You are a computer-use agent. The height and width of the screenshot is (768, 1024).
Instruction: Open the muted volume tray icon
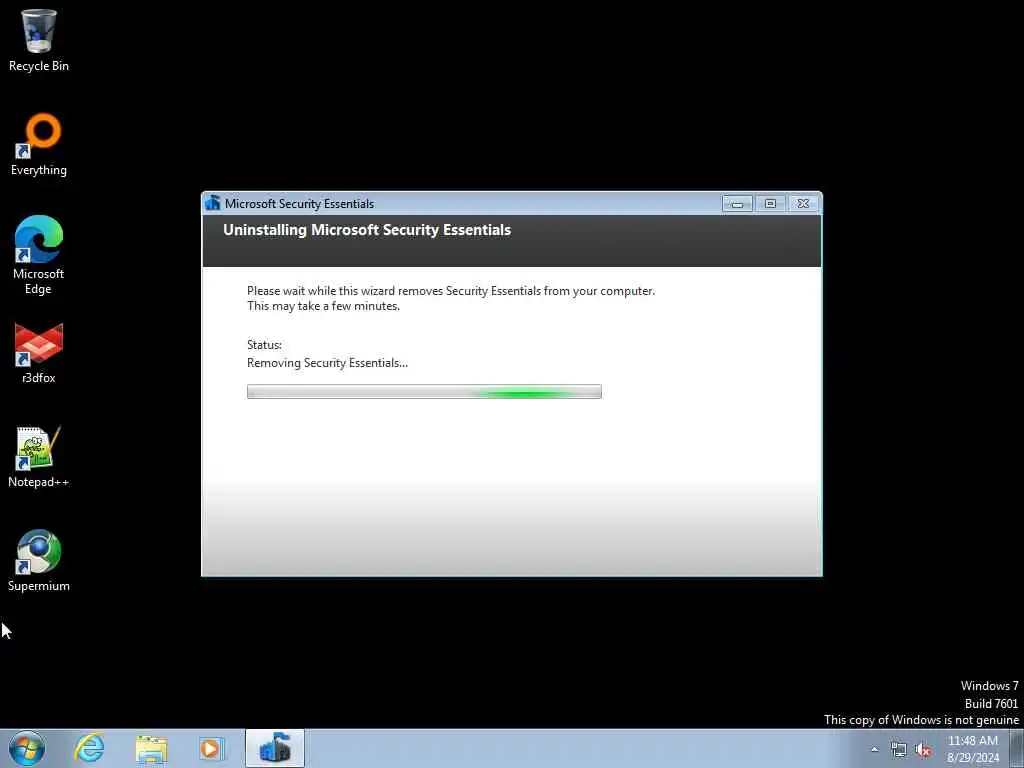point(923,750)
